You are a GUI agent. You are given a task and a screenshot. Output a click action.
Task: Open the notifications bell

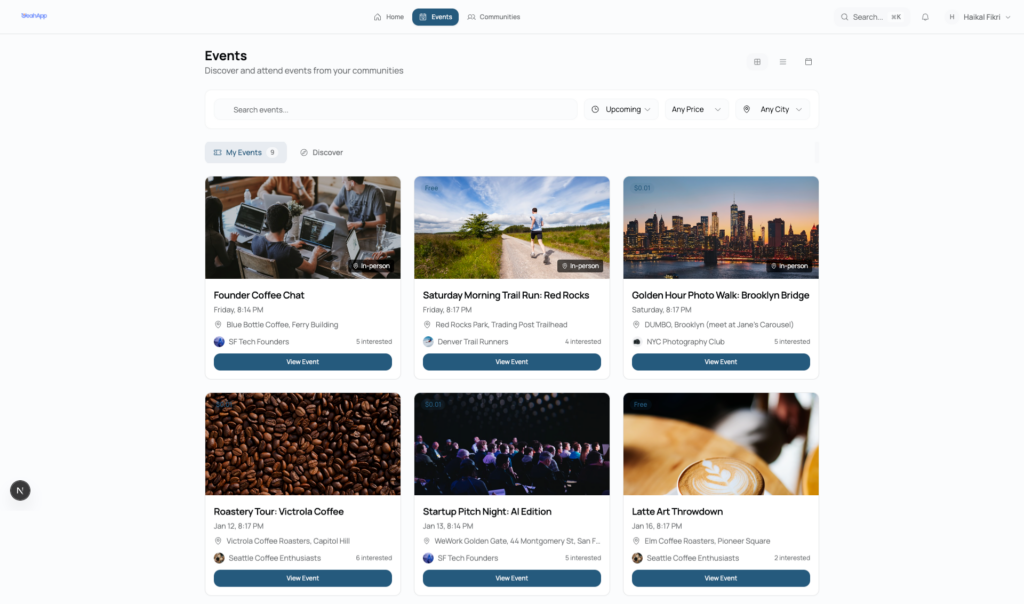coord(925,17)
